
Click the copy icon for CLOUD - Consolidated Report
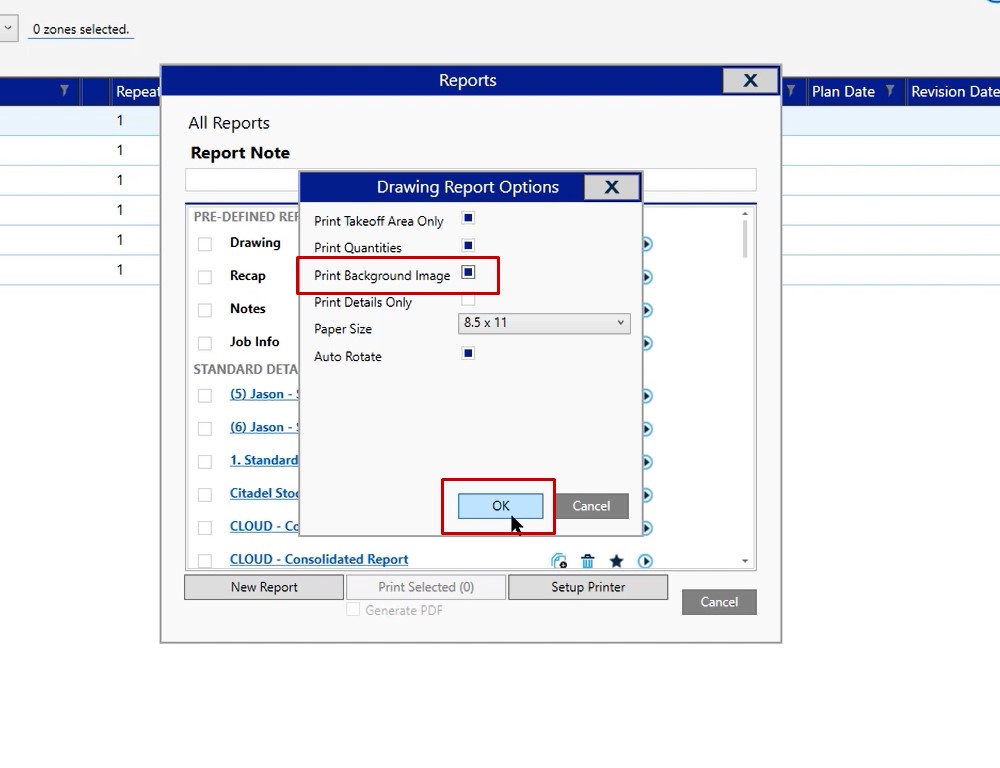tap(559, 561)
